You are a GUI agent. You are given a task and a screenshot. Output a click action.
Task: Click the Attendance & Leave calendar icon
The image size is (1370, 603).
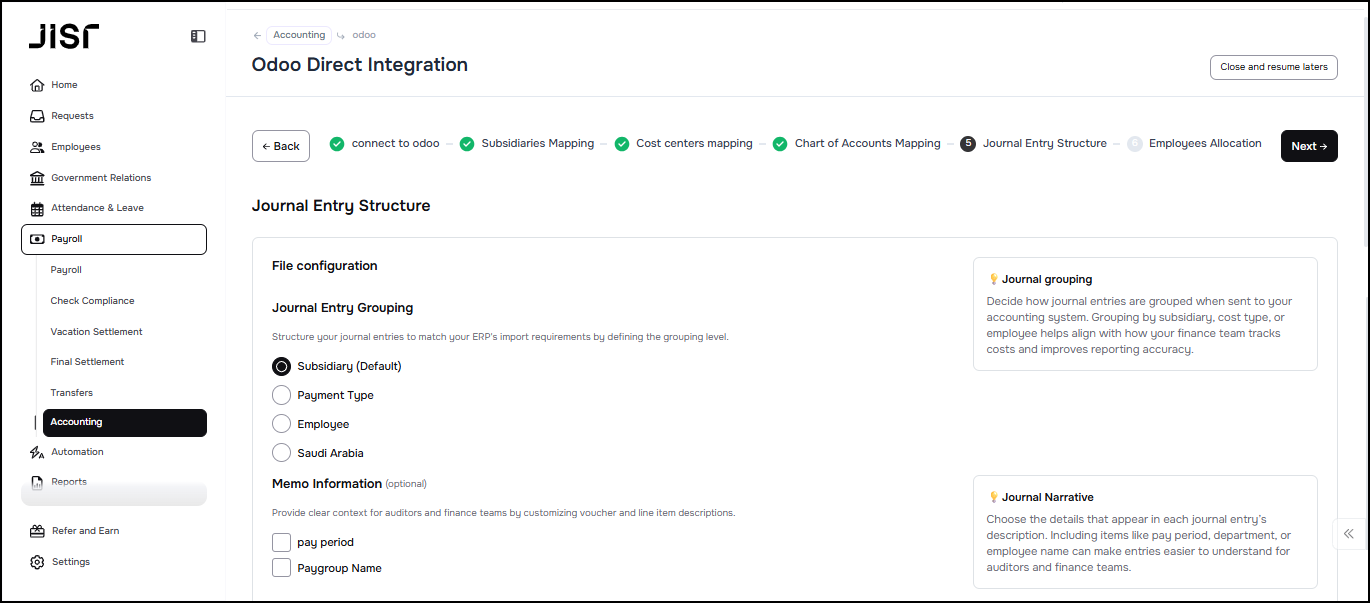37,208
